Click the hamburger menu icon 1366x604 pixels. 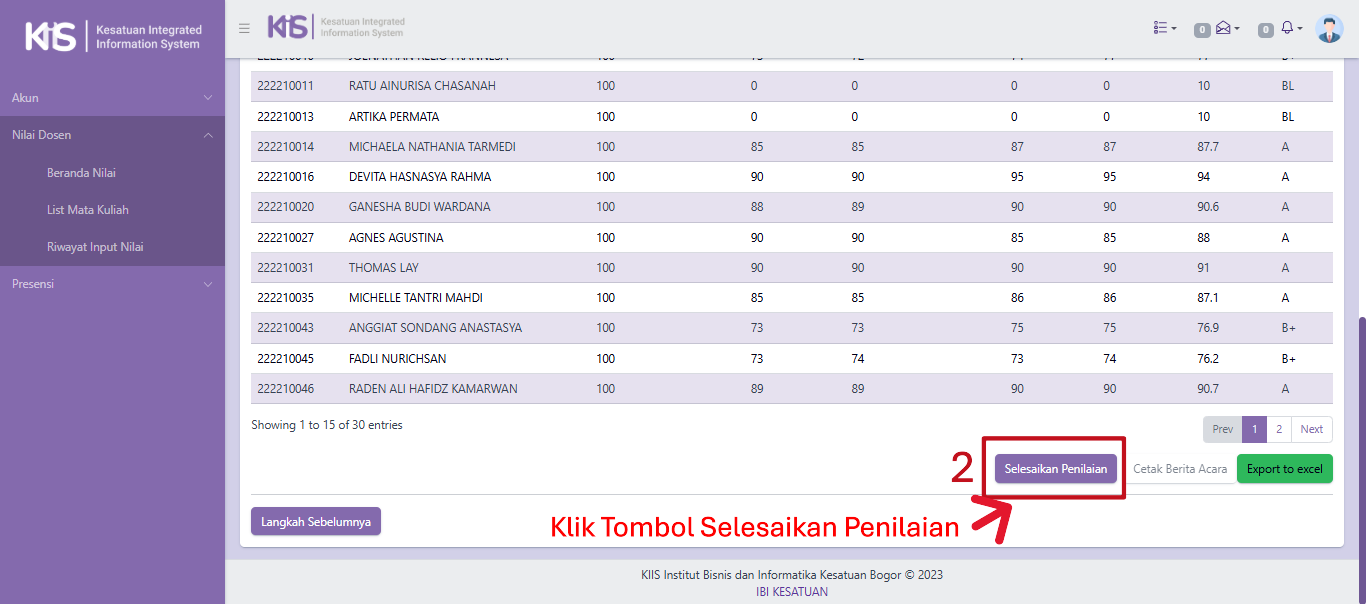pyautogui.click(x=244, y=28)
